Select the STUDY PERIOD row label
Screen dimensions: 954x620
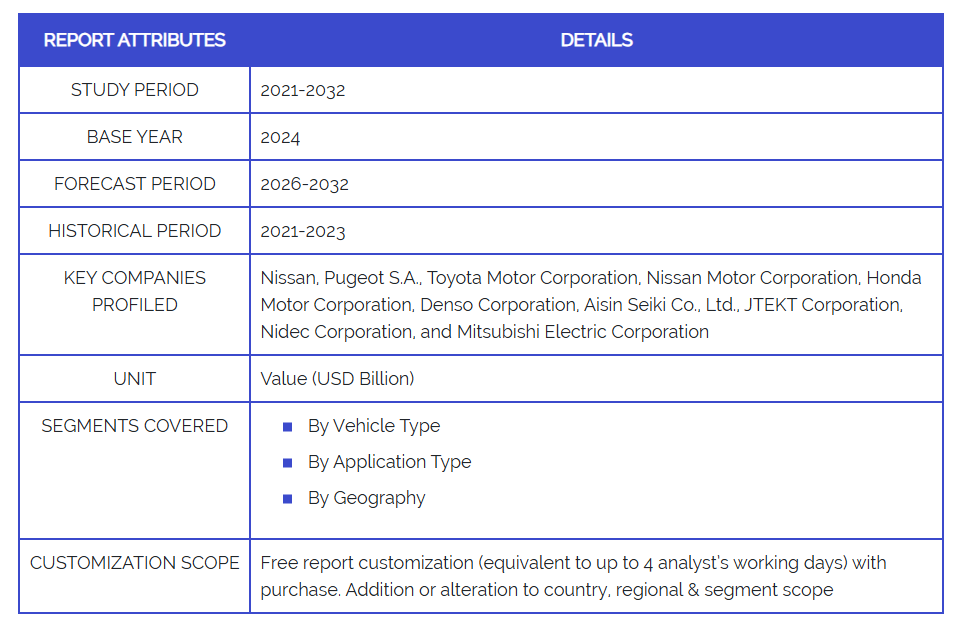[x=135, y=90]
